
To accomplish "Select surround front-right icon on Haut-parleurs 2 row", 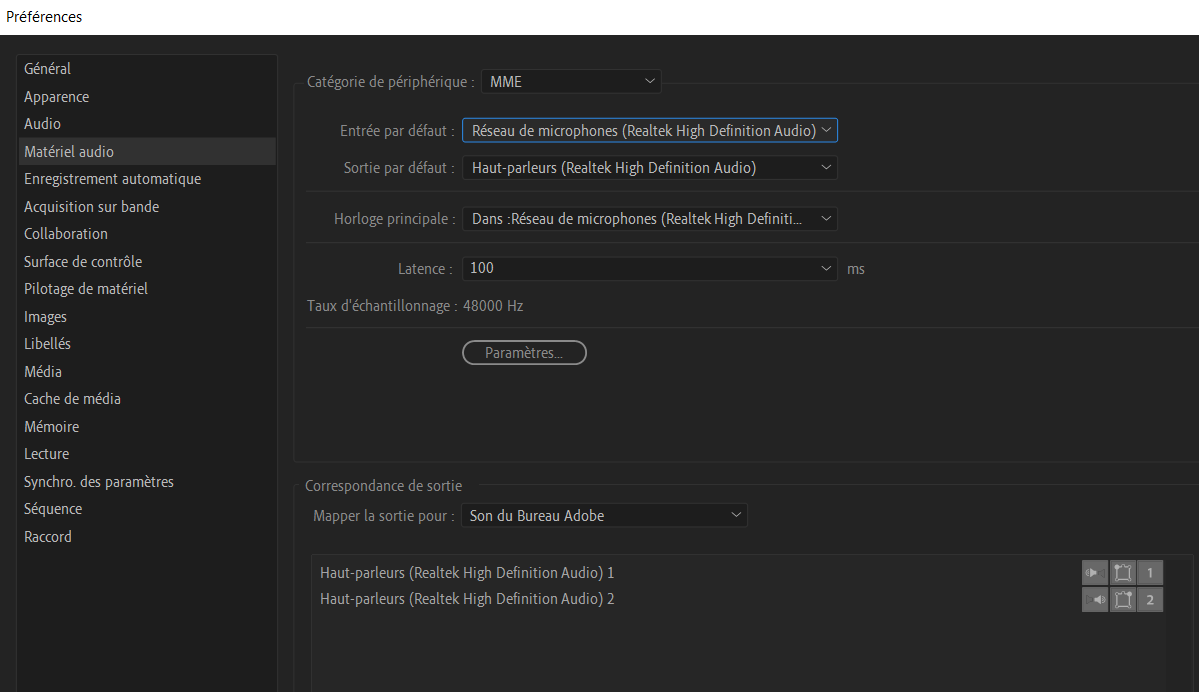I will pos(1122,600).
